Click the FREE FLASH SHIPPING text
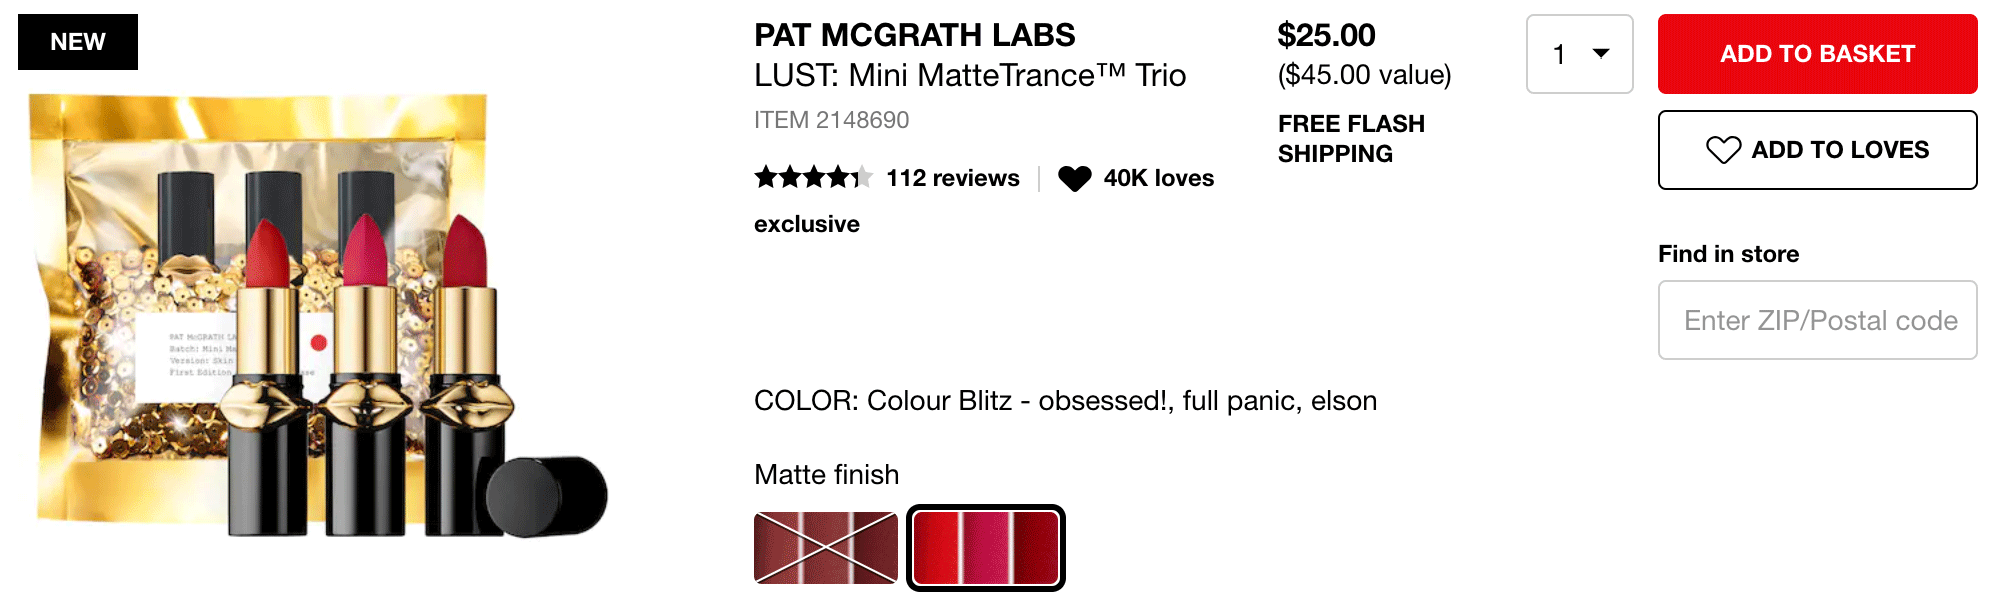This screenshot has width=1996, height=616. pyautogui.click(x=1351, y=138)
